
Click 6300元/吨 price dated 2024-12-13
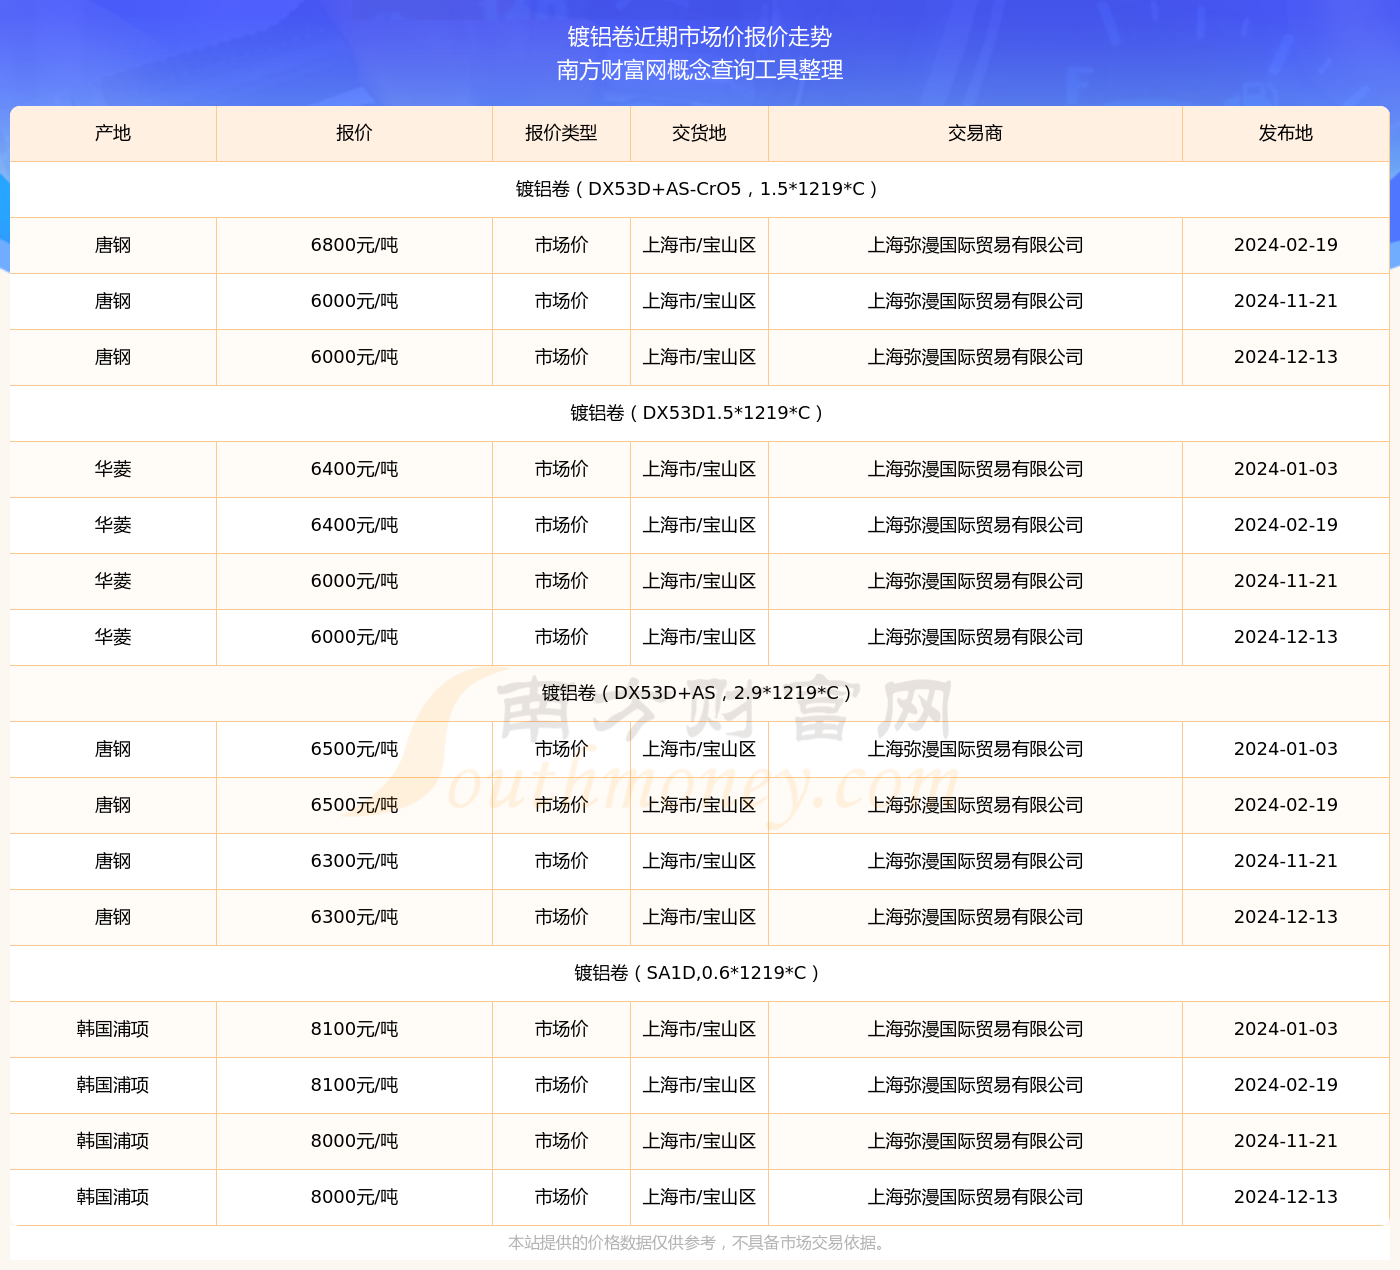coord(354,917)
